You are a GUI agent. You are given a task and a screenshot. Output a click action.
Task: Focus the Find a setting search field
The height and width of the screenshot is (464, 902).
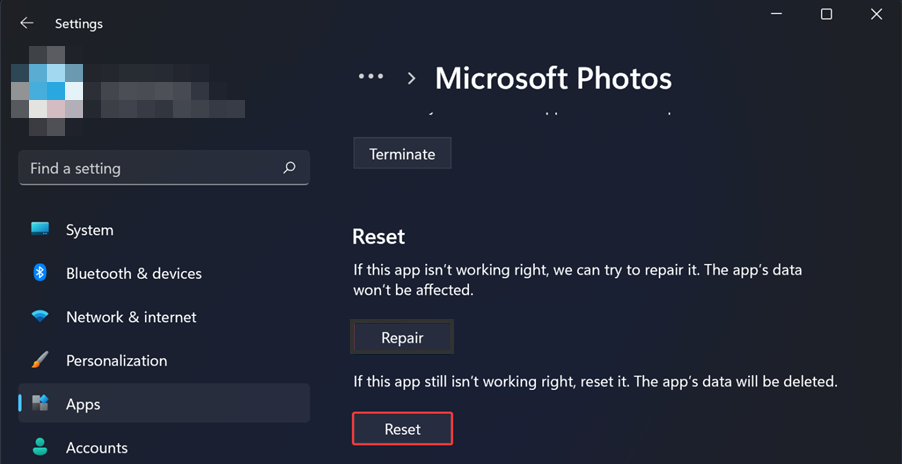coord(150,168)
